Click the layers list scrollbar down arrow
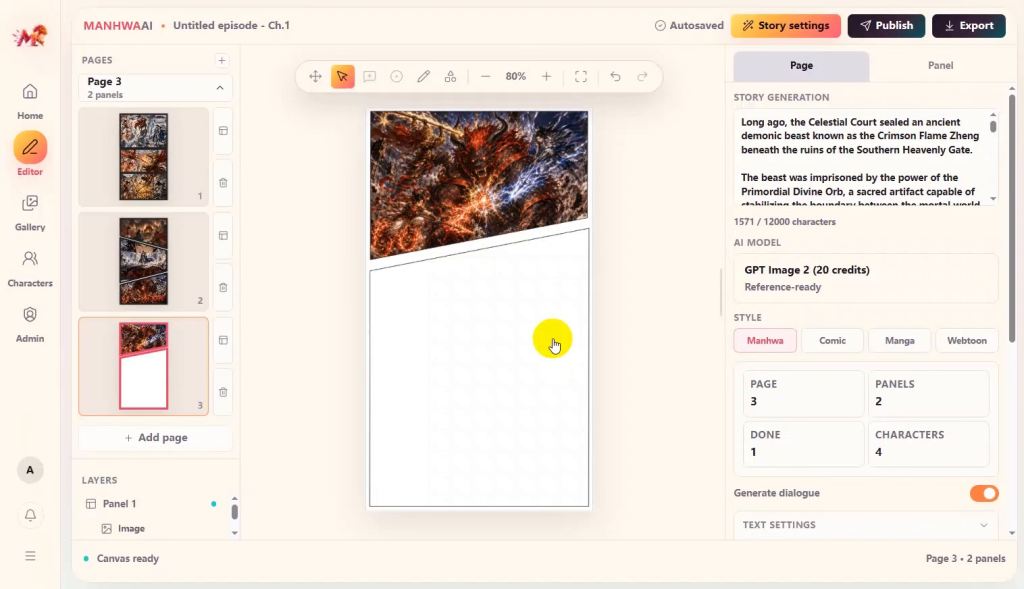This screenshot has height=589, width=1024. (234, 533)
